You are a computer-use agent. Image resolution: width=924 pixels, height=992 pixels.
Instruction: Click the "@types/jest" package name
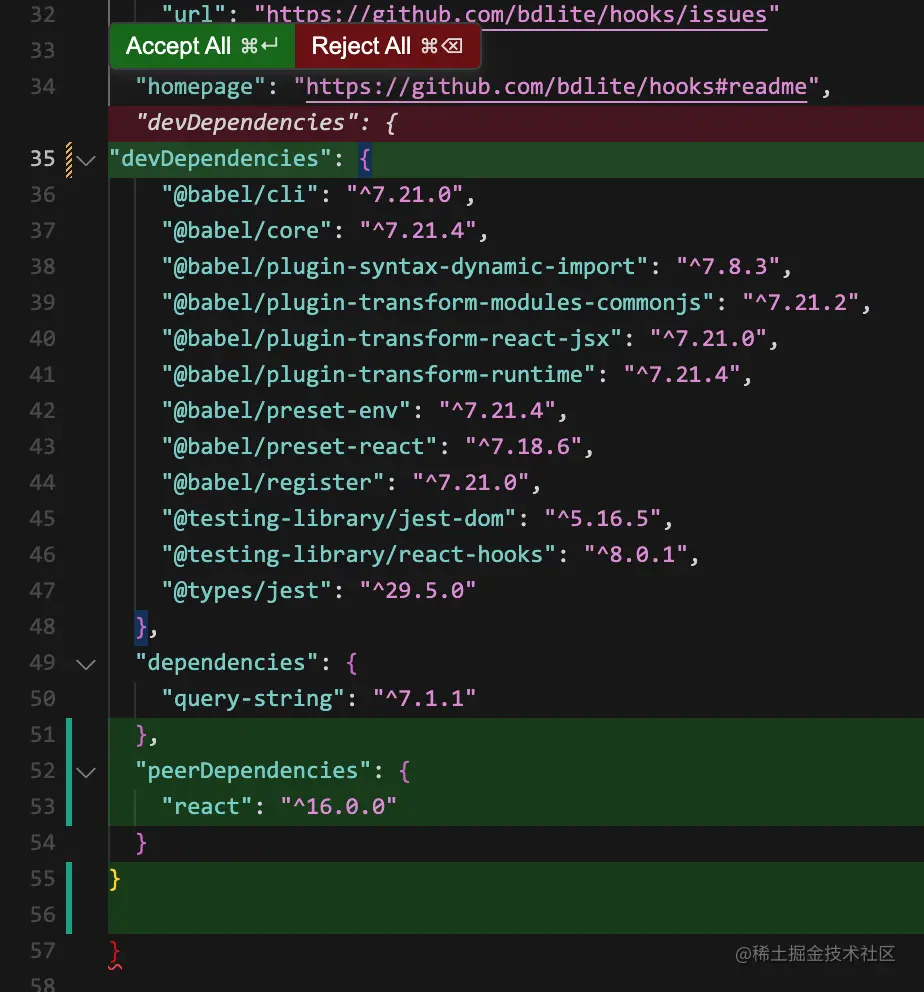coord(247,591)
